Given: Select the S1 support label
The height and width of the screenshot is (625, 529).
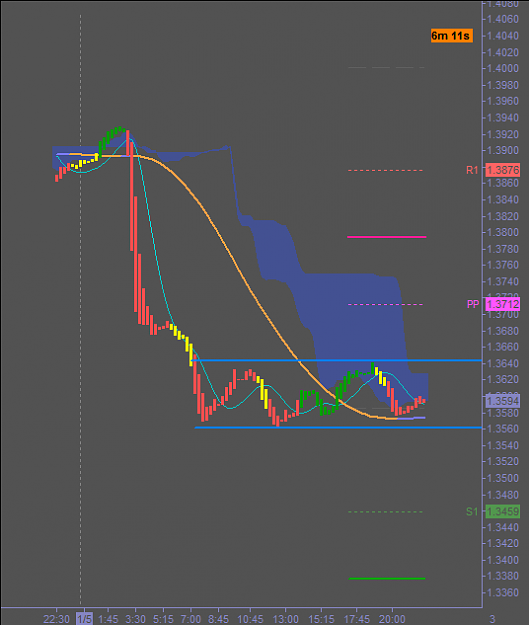Looking at the screenshot, I should point(472,511).
